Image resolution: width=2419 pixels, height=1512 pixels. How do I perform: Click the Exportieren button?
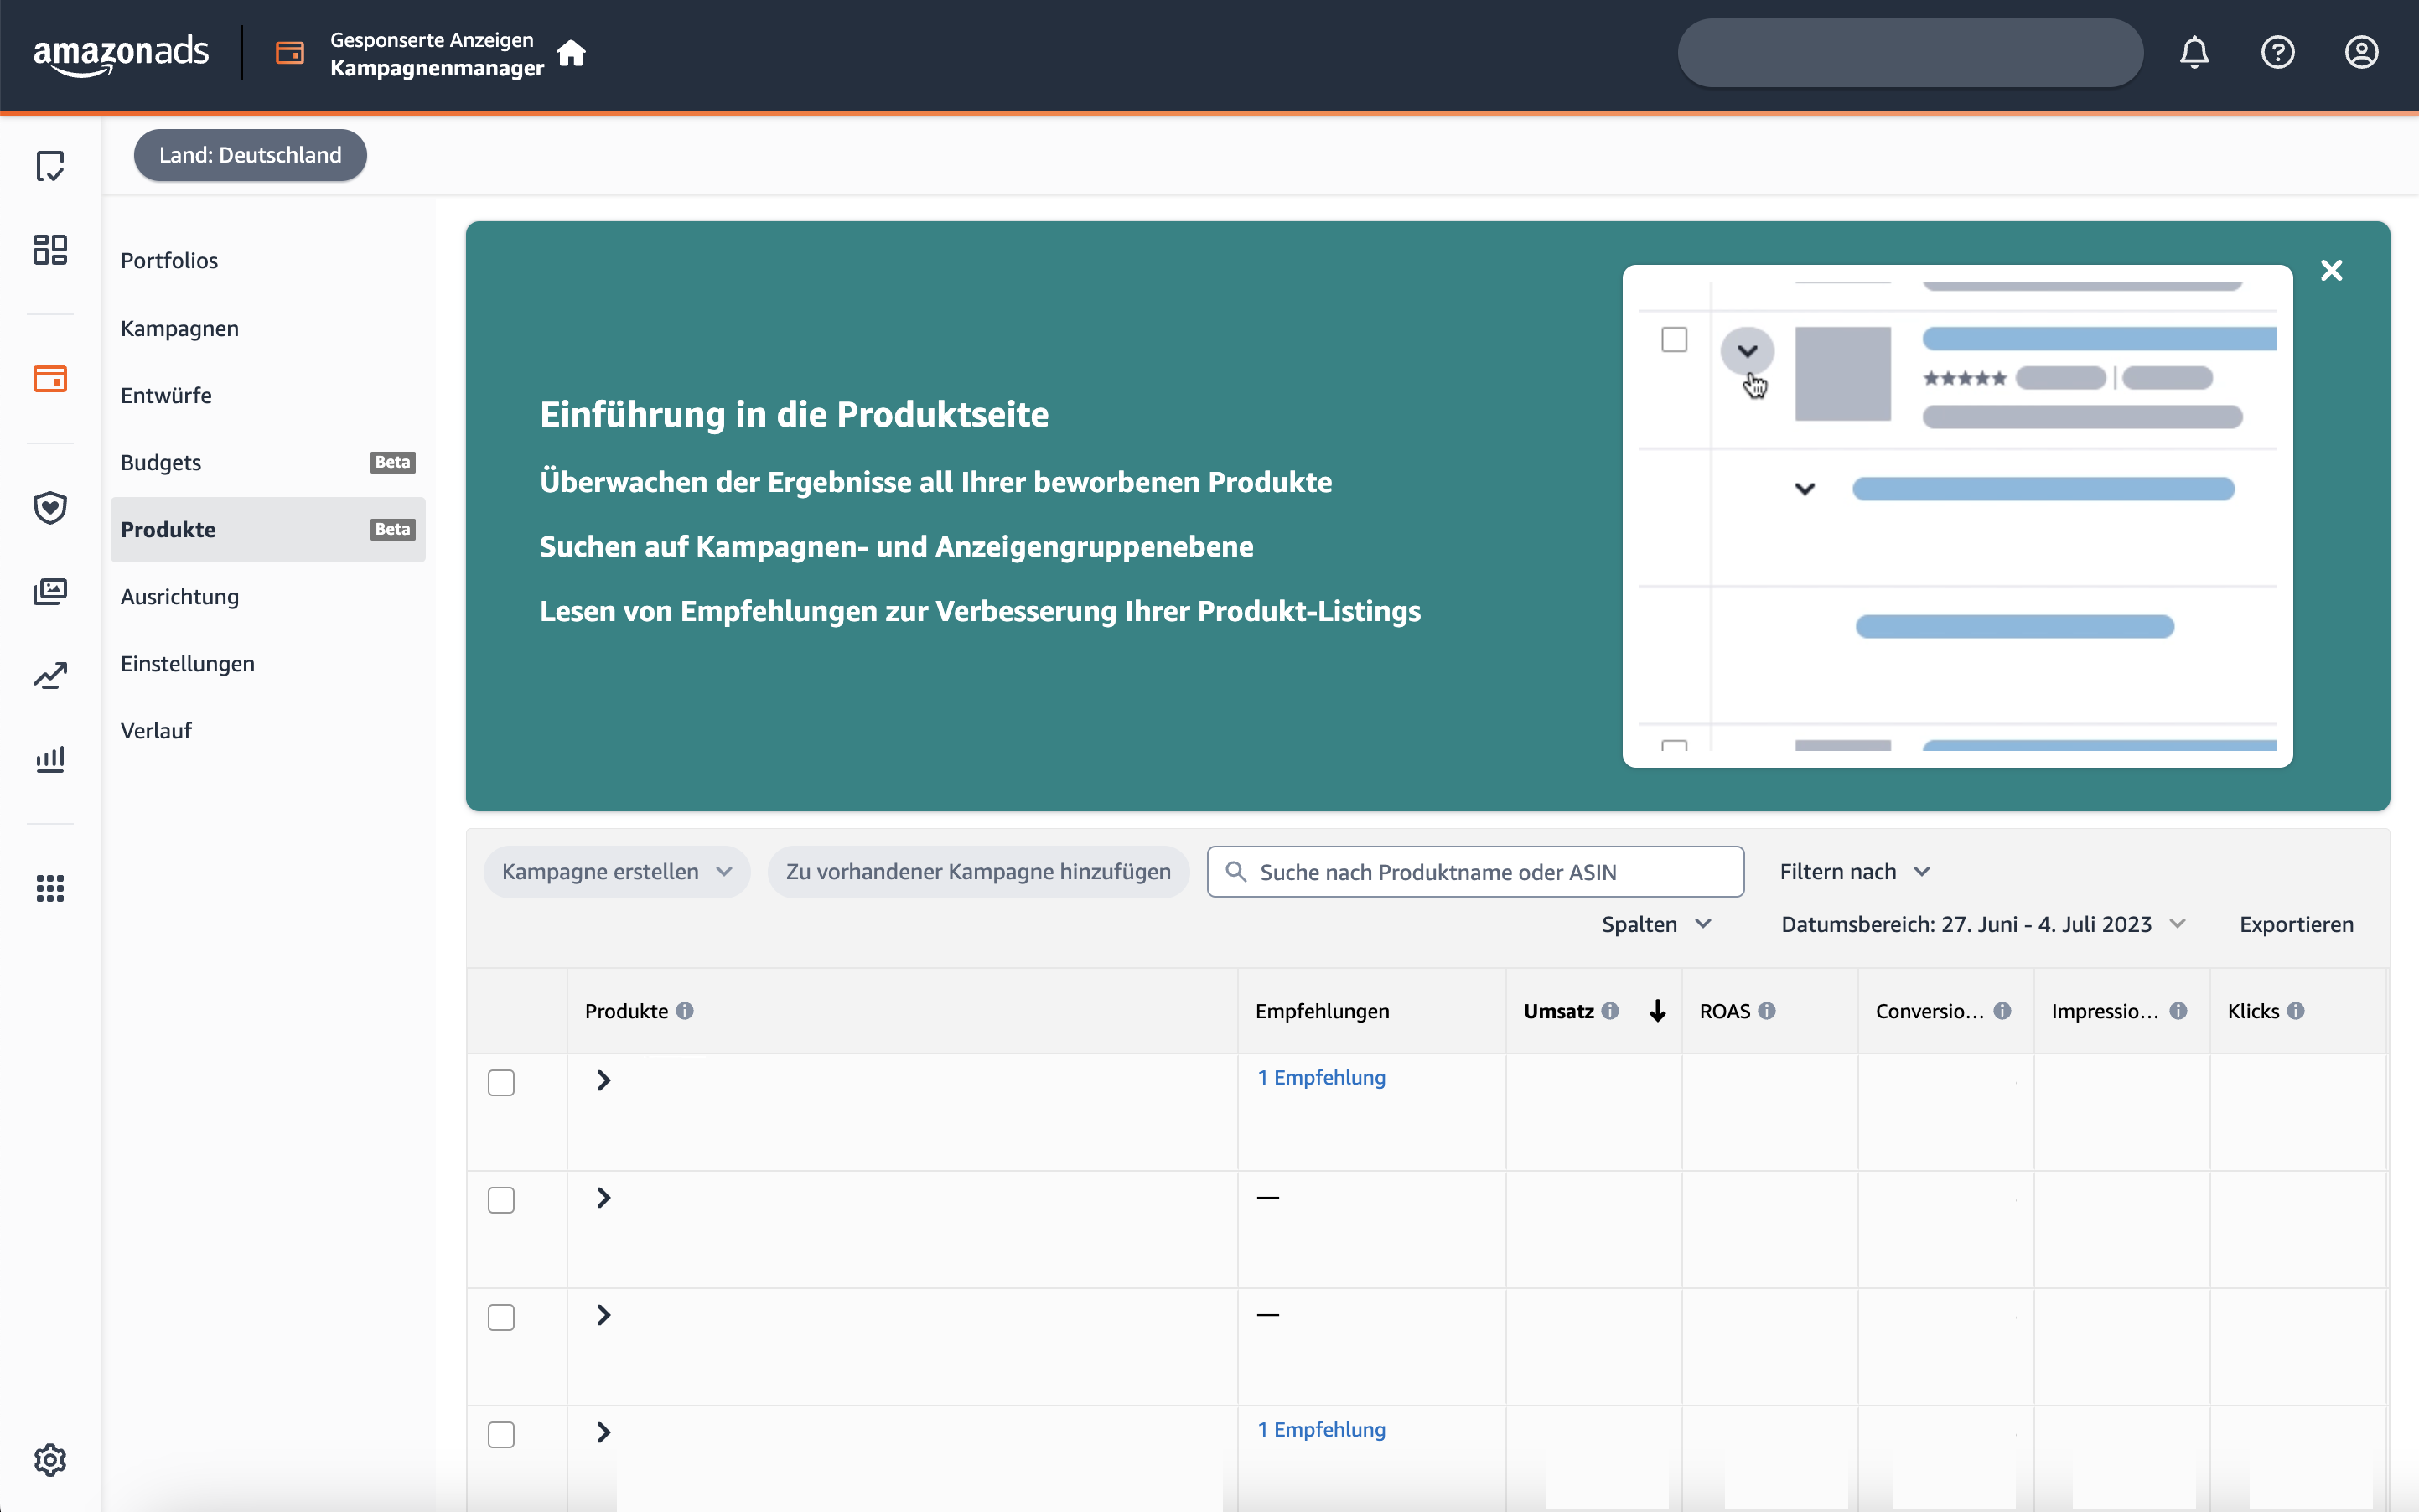point(2295,924)
